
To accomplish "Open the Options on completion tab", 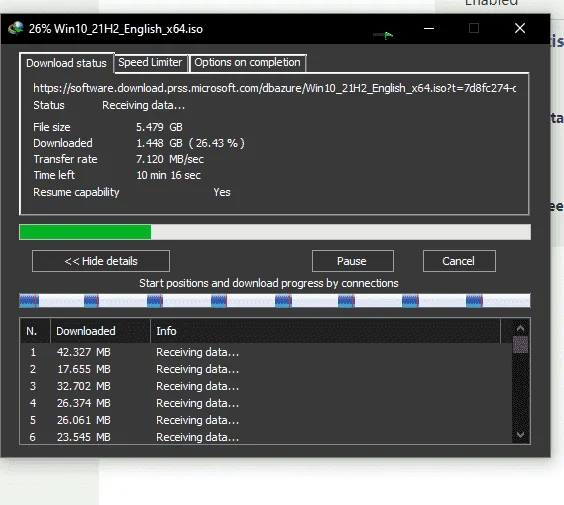I will tap(247, 63).
